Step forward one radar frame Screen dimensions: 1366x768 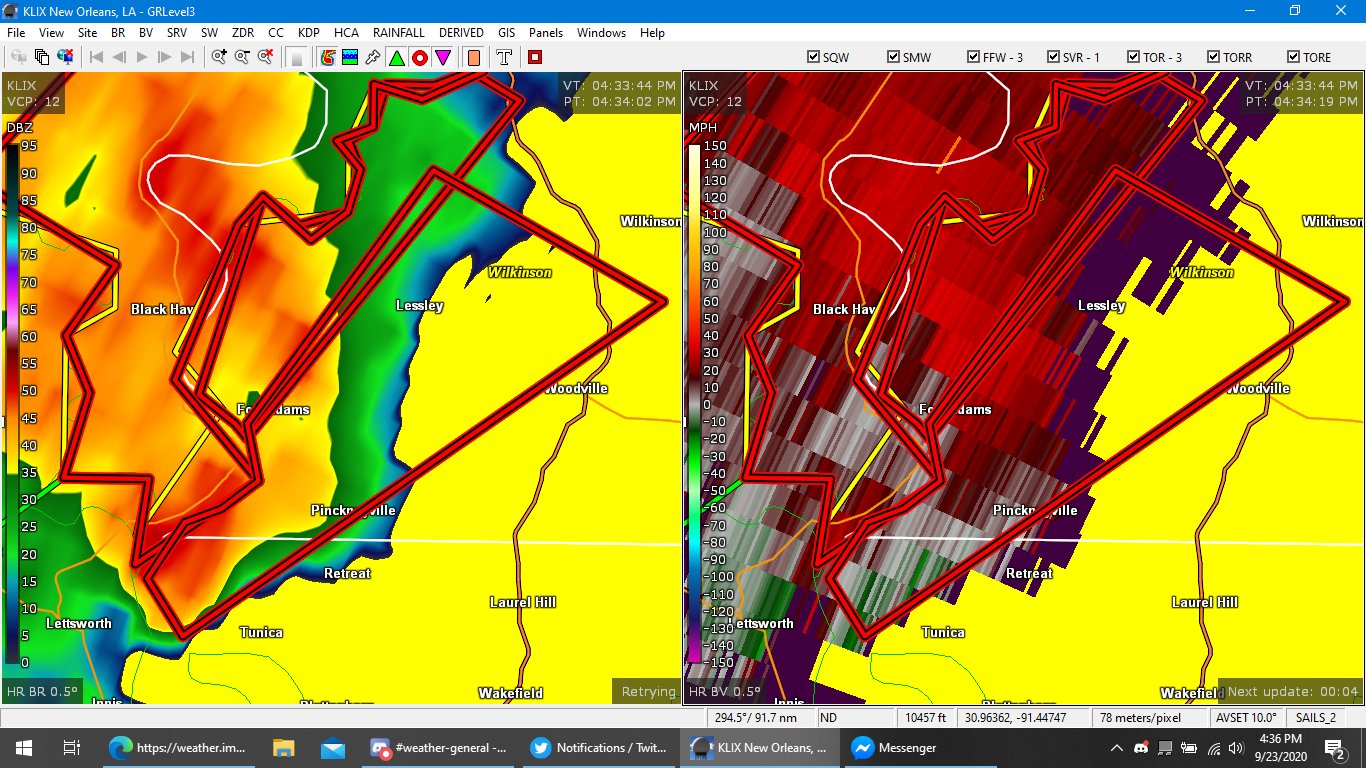click(165, 57)
